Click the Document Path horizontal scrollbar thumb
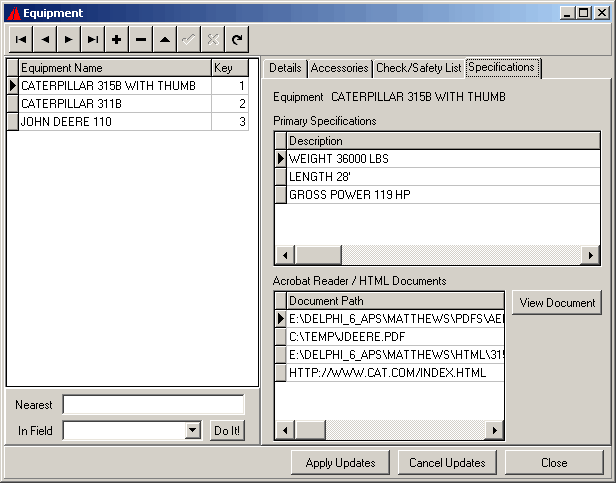The height and width of the screenshot is (483, 616). tap(310, 430)
